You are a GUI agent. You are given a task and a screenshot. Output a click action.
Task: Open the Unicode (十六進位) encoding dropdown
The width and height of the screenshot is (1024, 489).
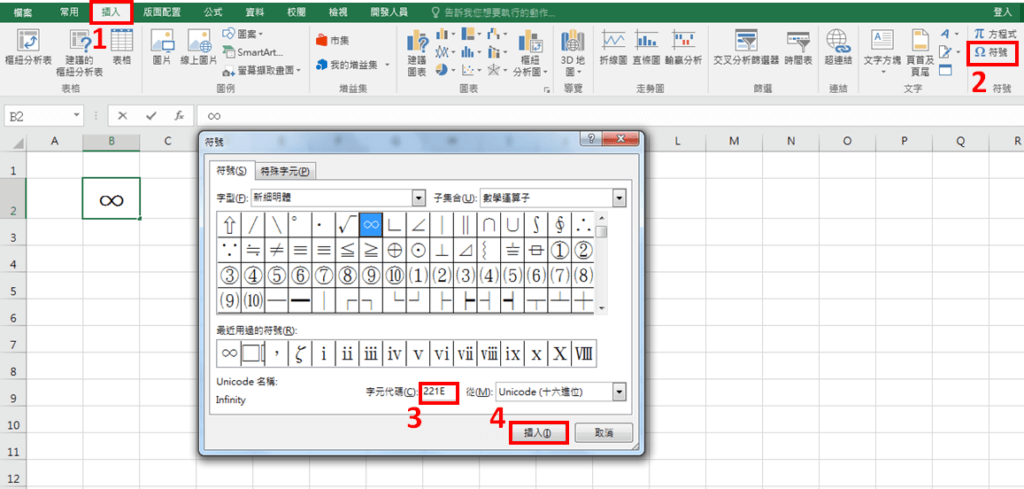pos(619,392)
